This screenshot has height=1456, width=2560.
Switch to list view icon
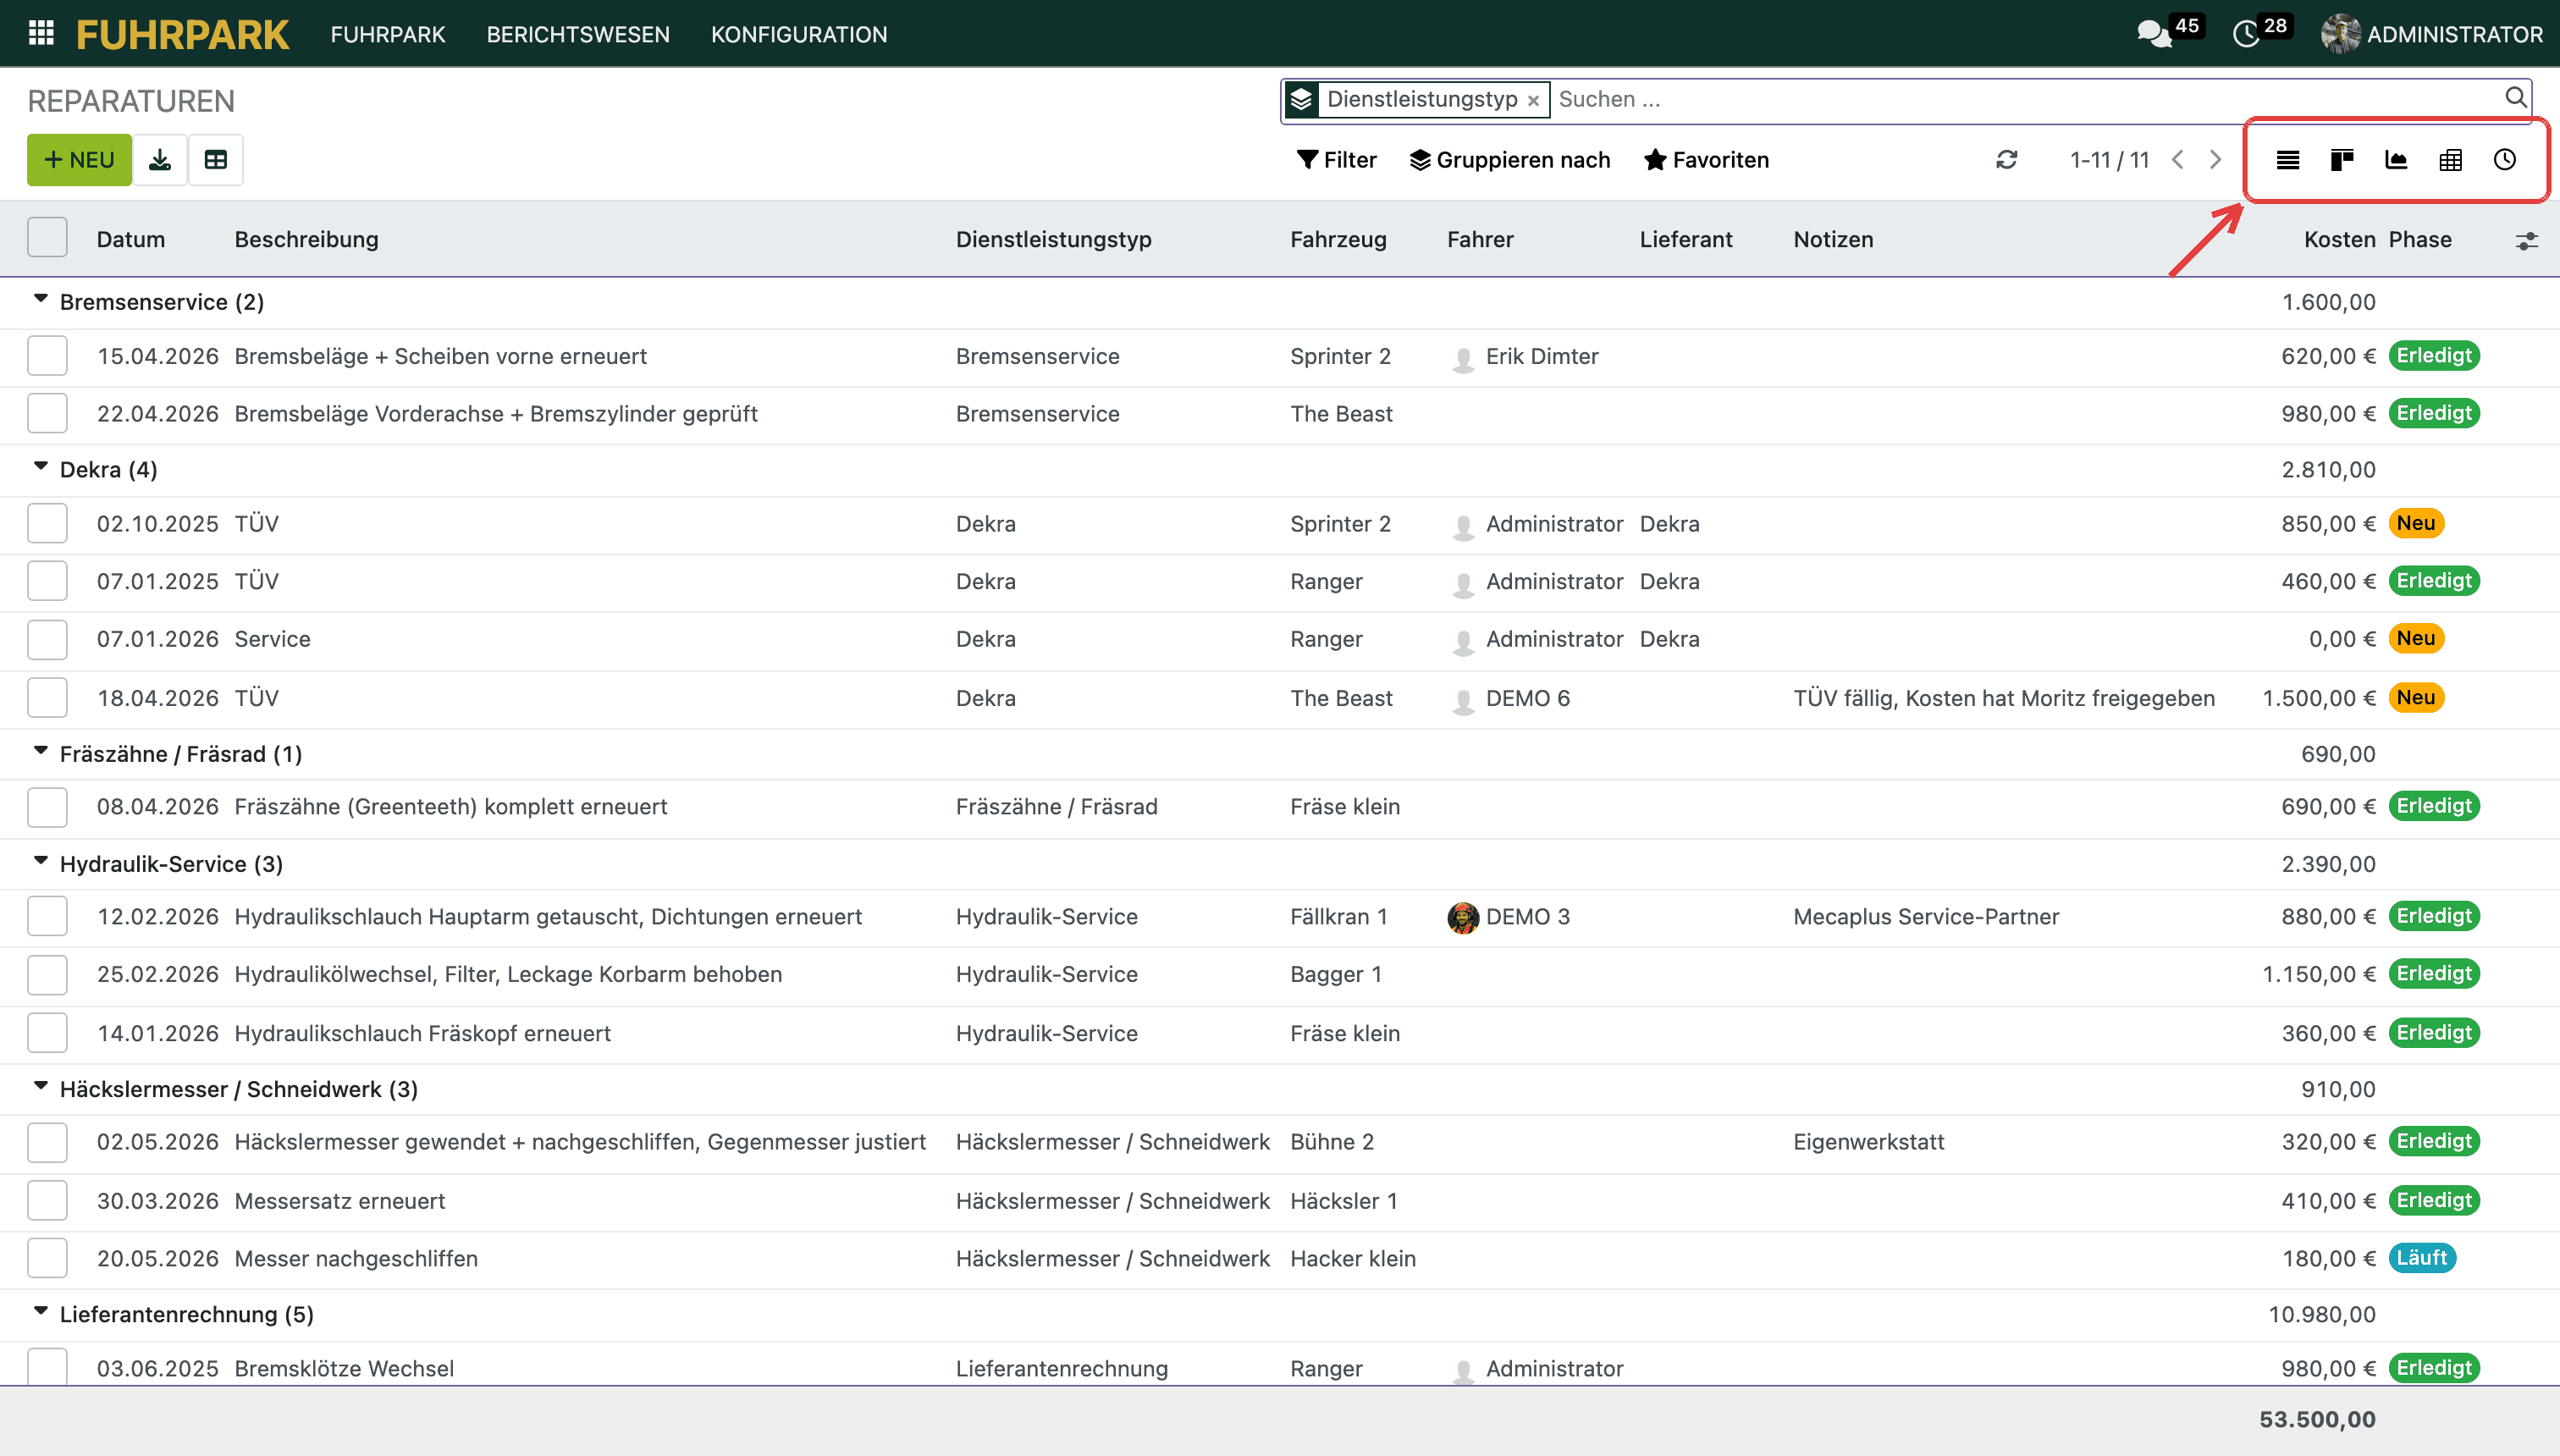coord(2288,160)
